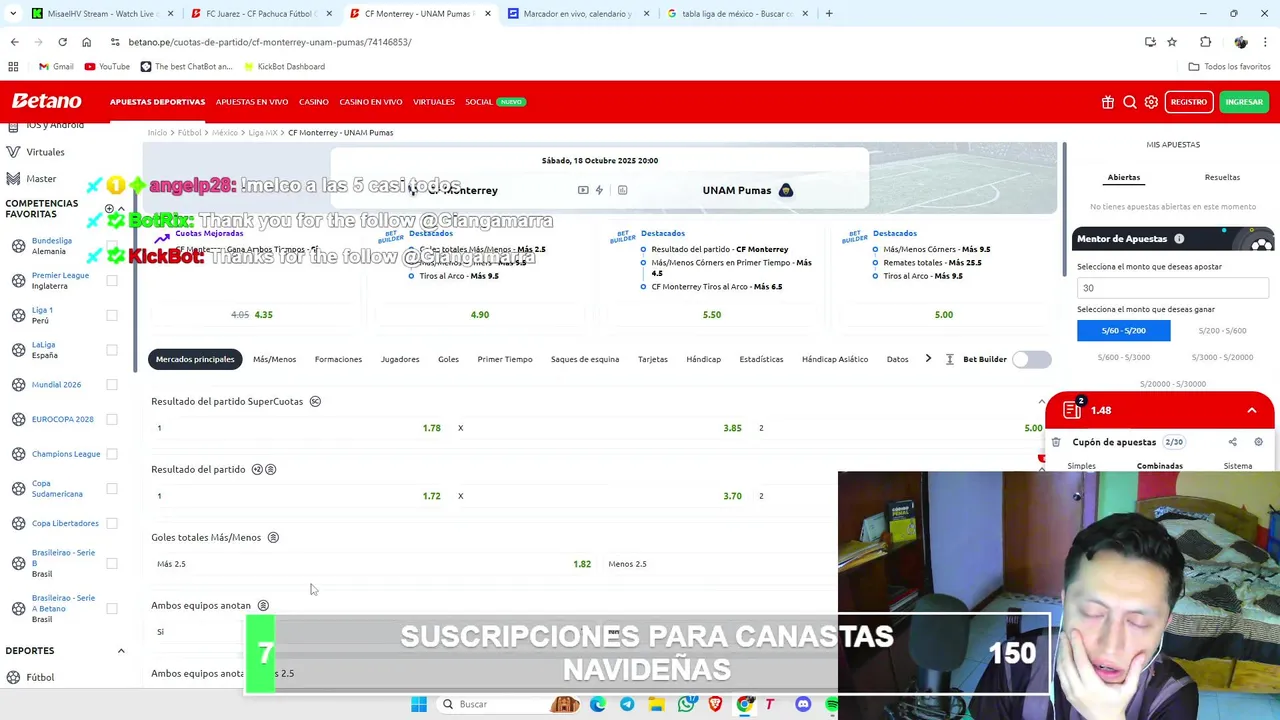
Task: Click the REGISTRO button
Action: [1189, 102]
